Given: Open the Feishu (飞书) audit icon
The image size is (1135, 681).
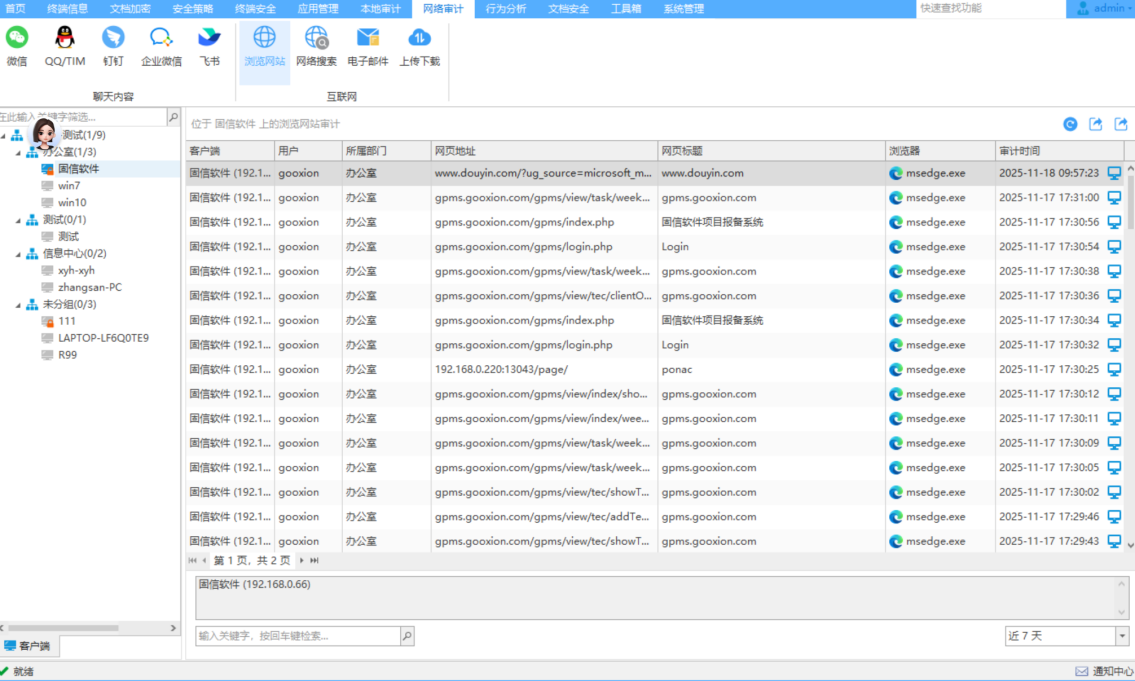Looking at the screenshot, I should [209, 46].
